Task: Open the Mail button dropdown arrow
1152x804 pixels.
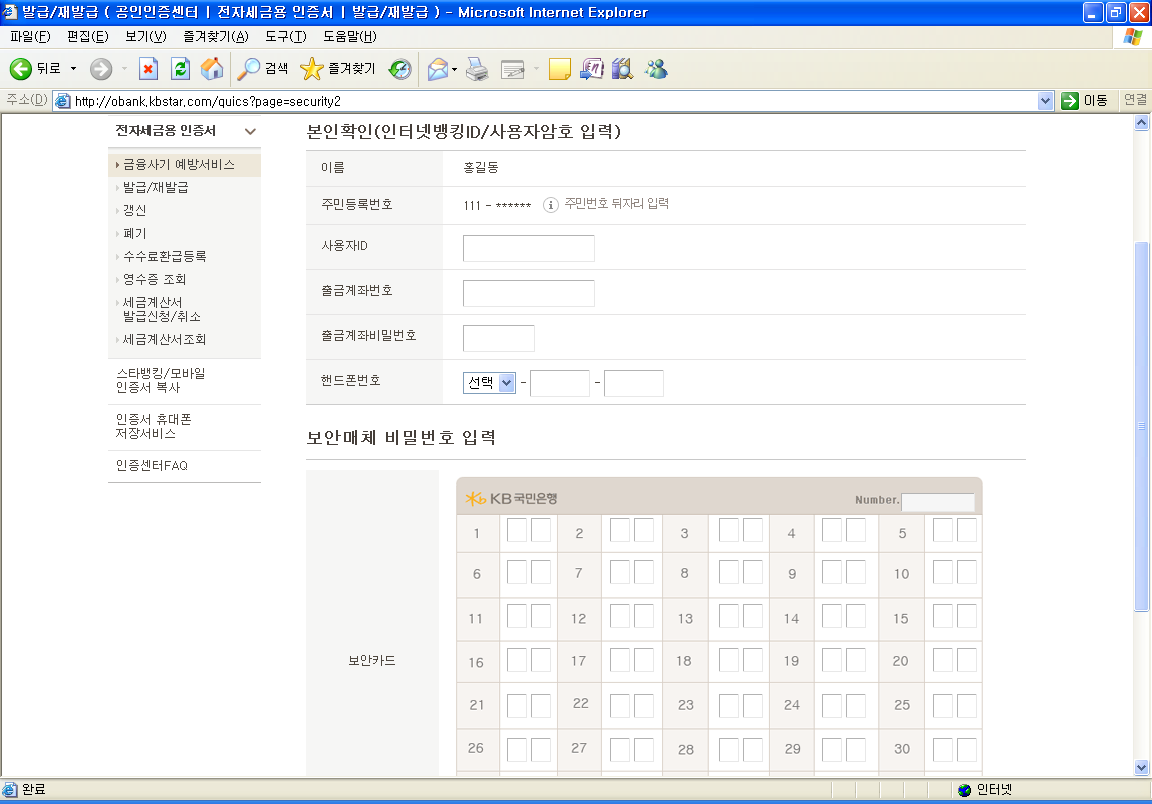Action: 455,69
